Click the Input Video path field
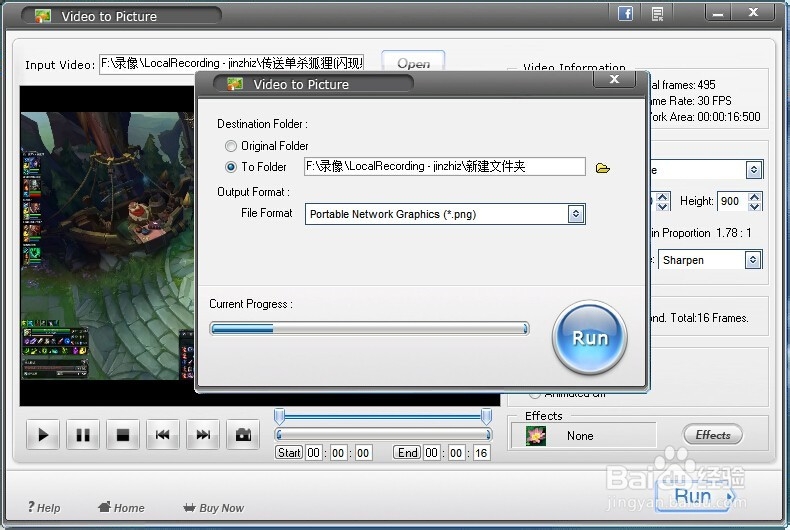 click(231, 63)
